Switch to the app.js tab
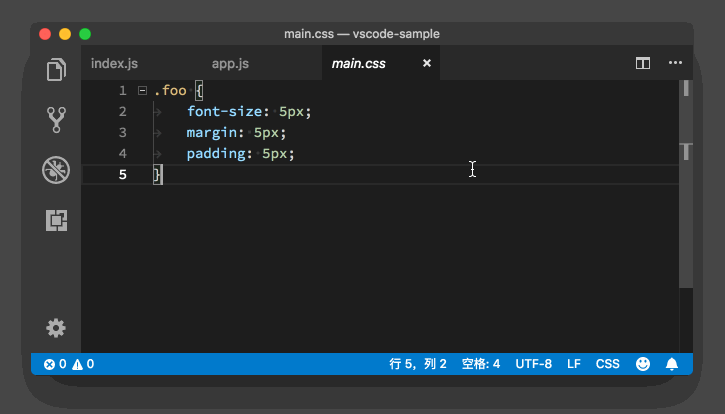Viewport: 725px width, 414px height. tap(230, 64)
